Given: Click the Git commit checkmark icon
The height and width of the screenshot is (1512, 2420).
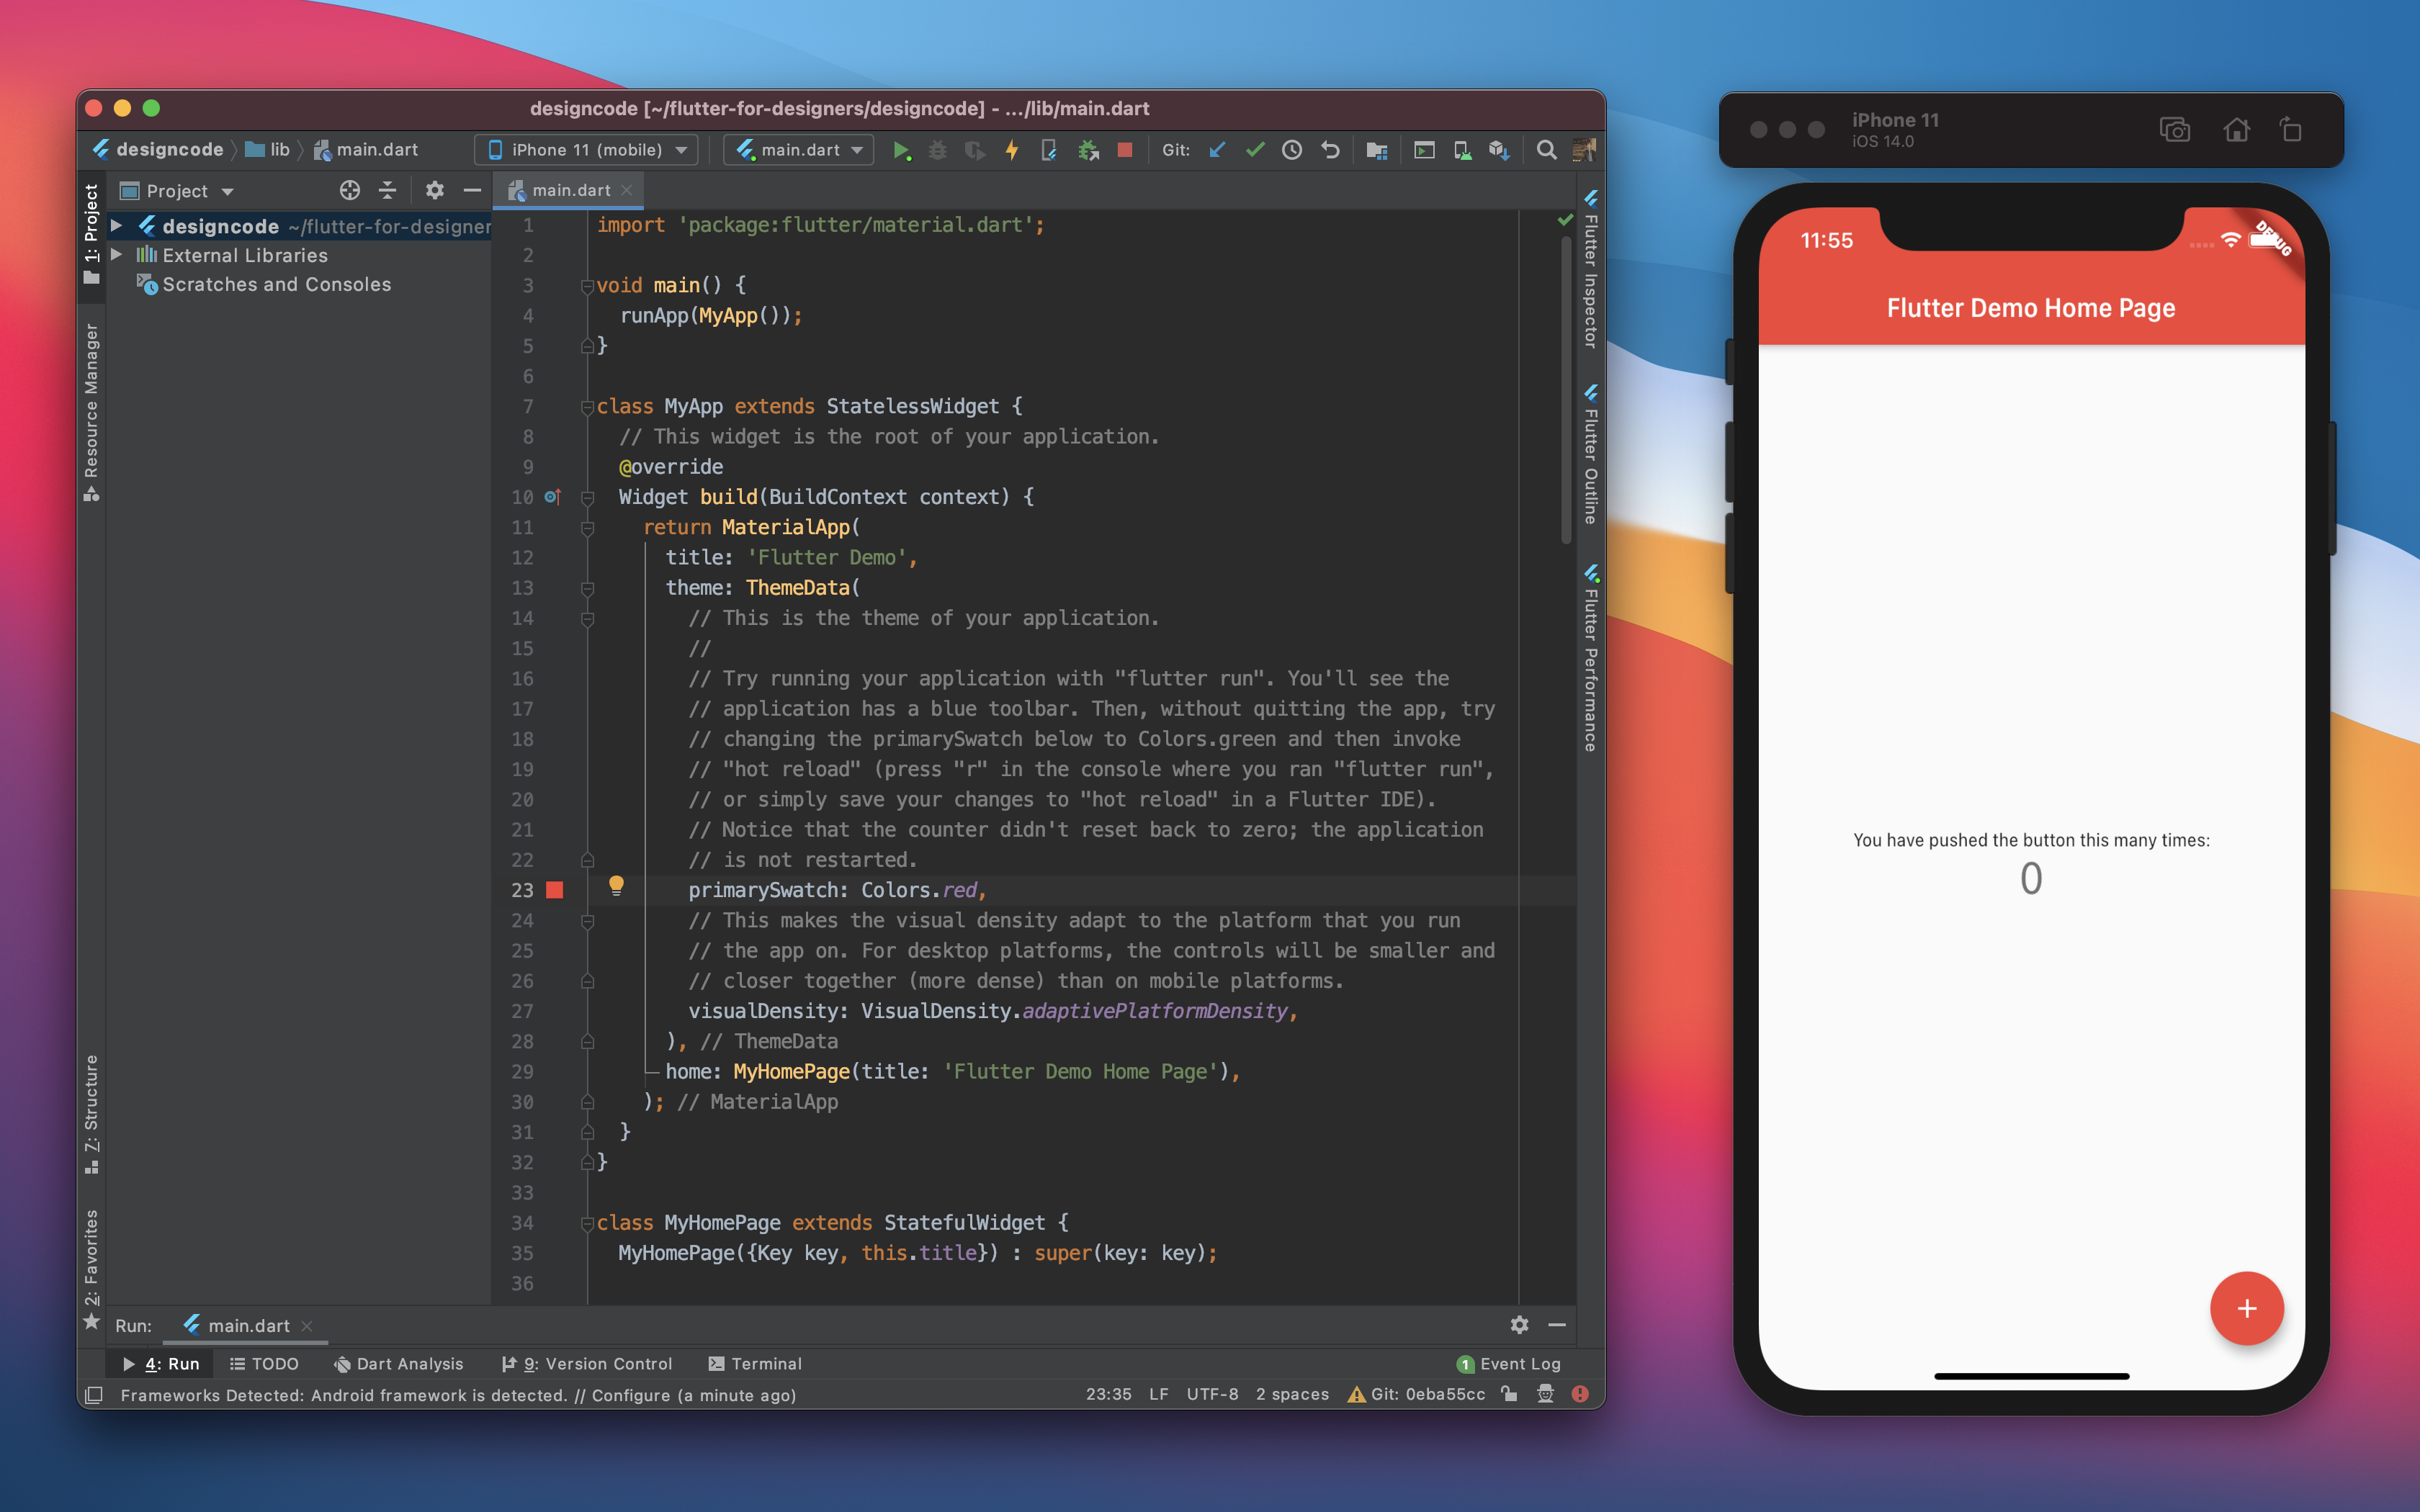Looking at the screenshot, I should [x=1254, y=150].
